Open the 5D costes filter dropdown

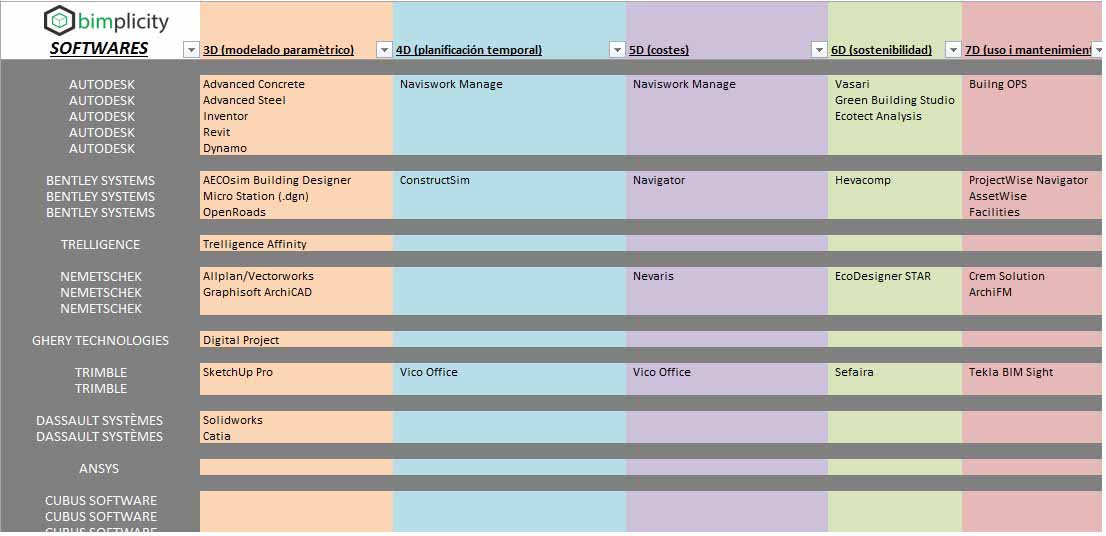[x=819, y=50]
